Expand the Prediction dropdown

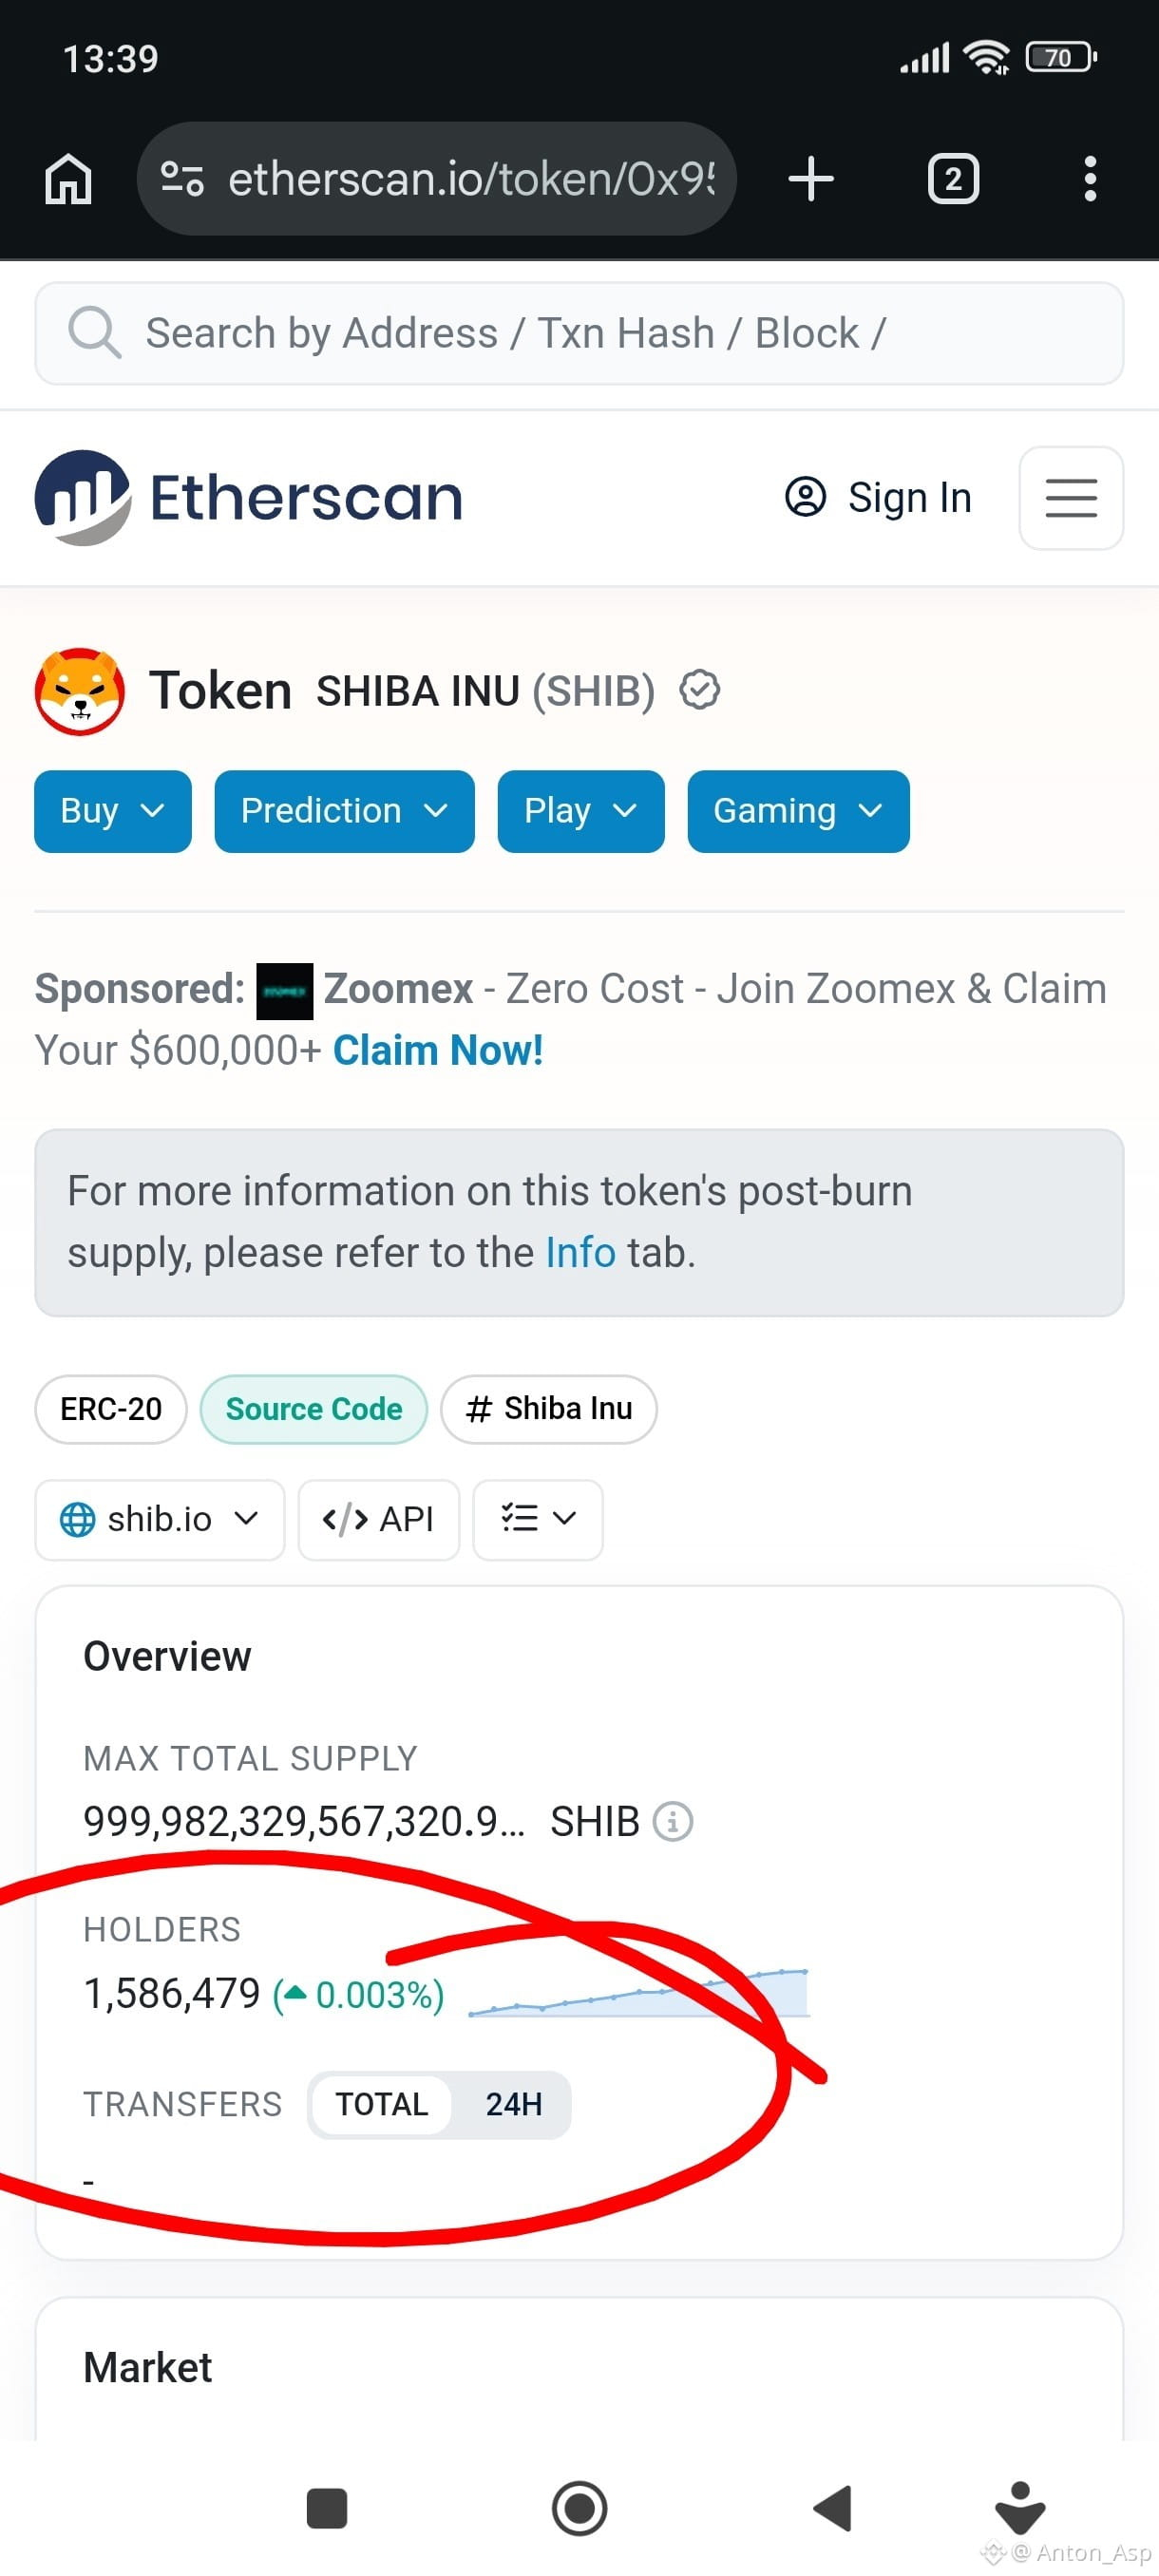tap(344, 811)
